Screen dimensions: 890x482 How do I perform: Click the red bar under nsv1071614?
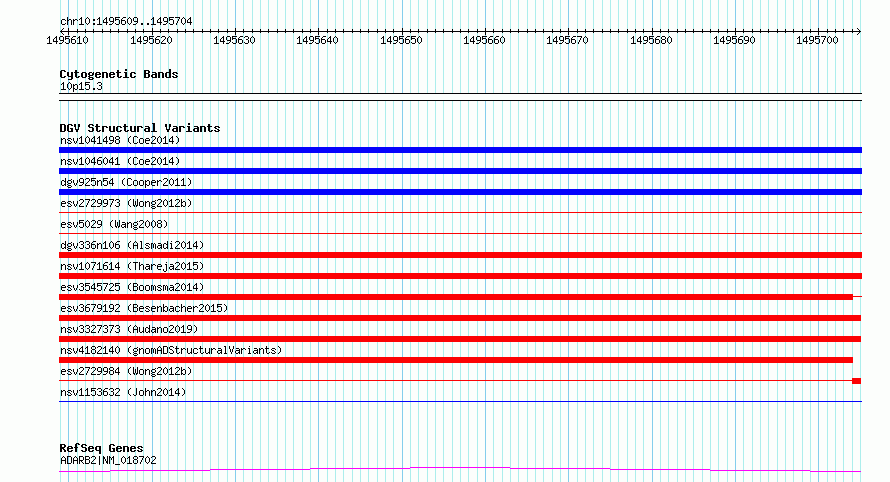pos(460,276)
